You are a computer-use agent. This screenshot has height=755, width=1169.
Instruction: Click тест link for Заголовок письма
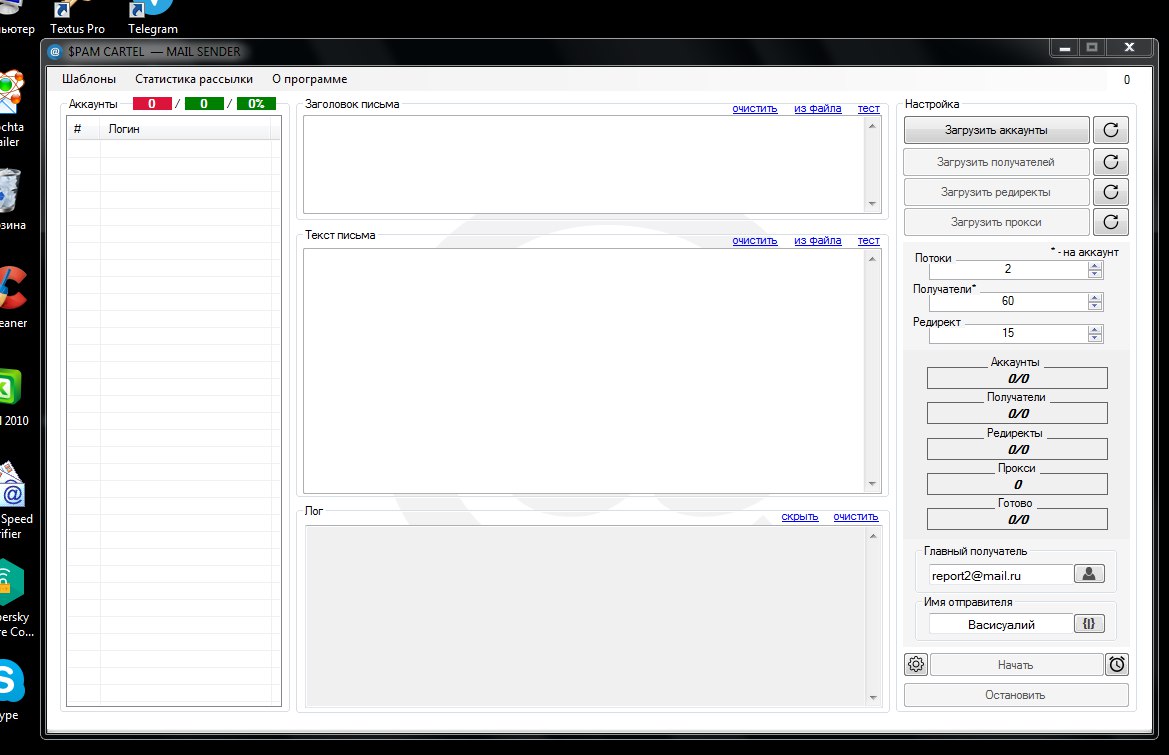[869, 108]
